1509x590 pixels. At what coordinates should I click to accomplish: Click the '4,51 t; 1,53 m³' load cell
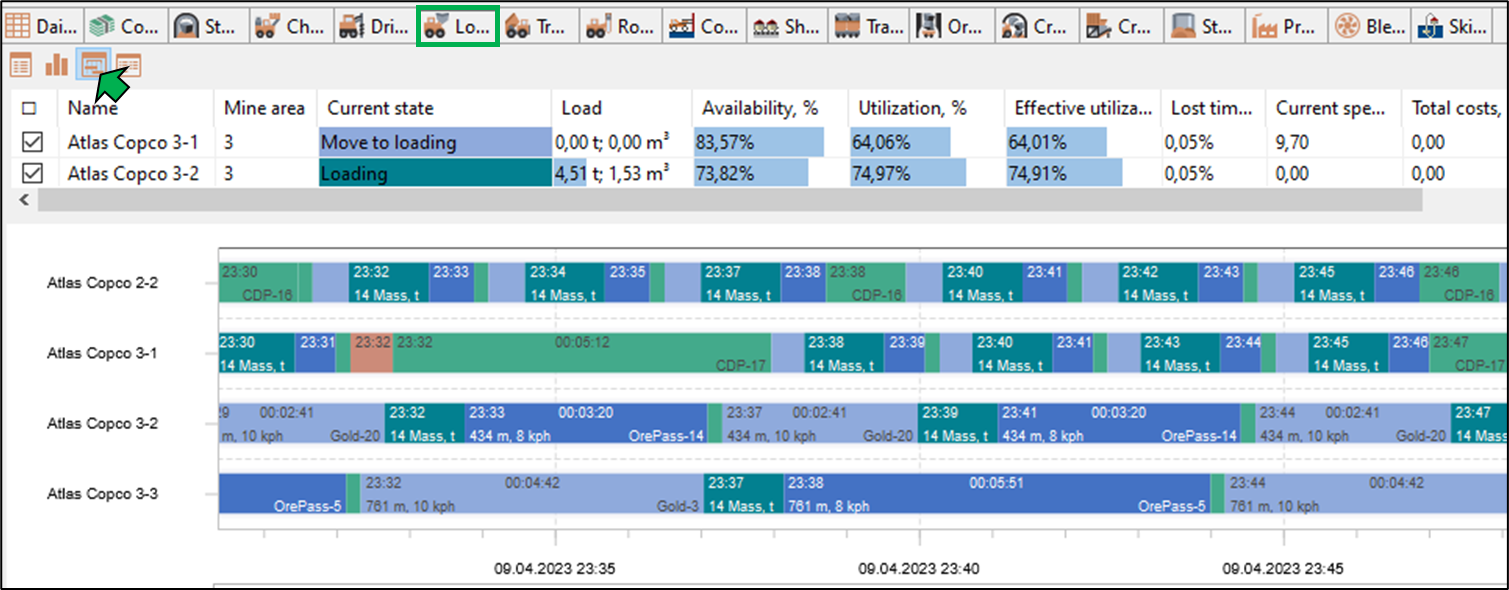pyautogui.click(x=621, y=174)
